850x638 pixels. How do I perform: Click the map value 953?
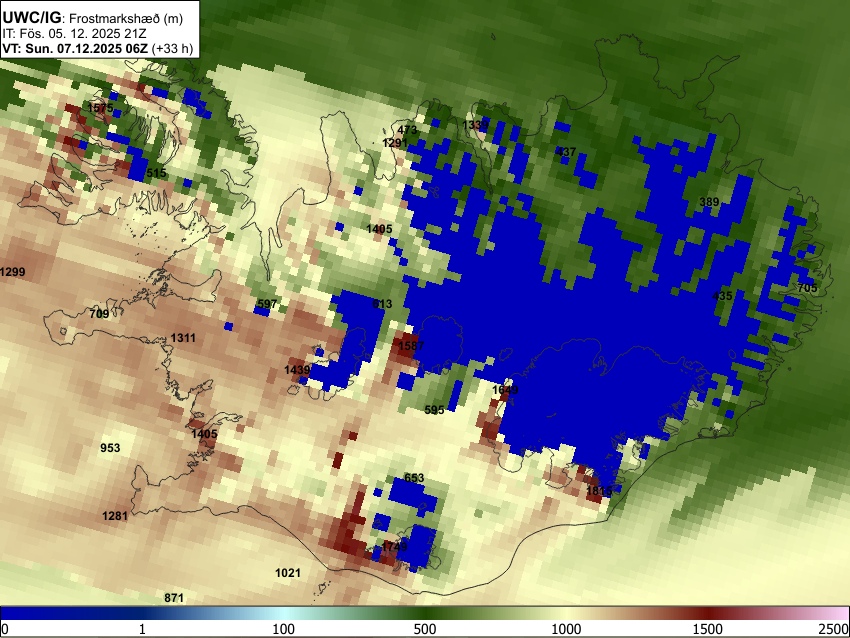(110, 448)
